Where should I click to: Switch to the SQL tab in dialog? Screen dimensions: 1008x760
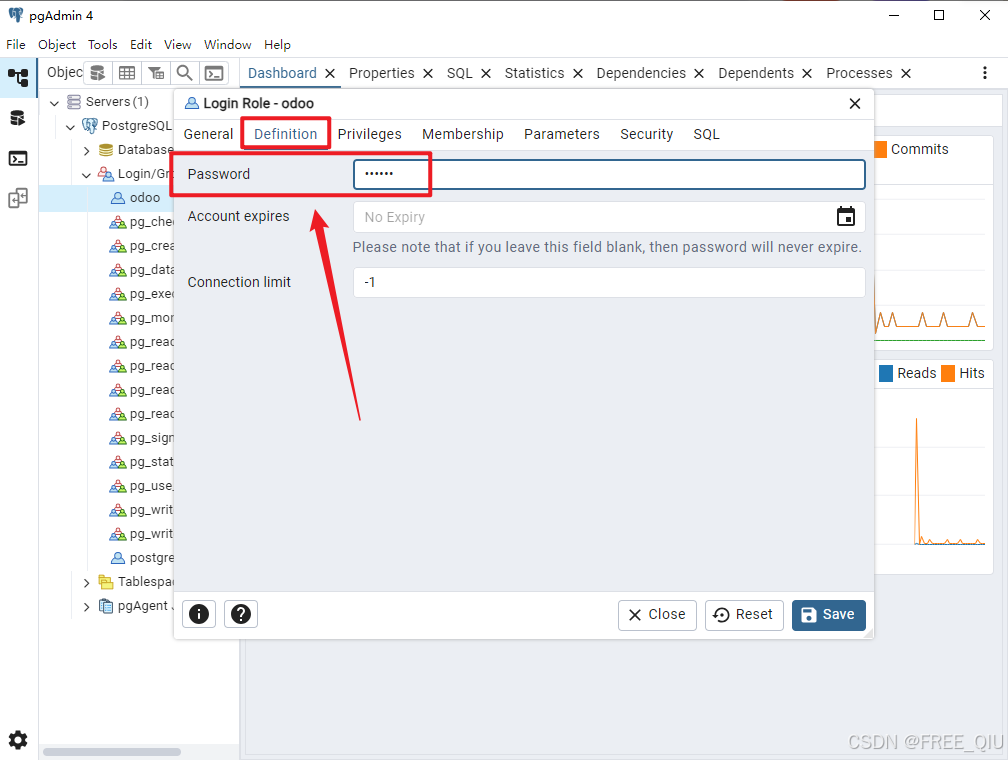[706, 134]
